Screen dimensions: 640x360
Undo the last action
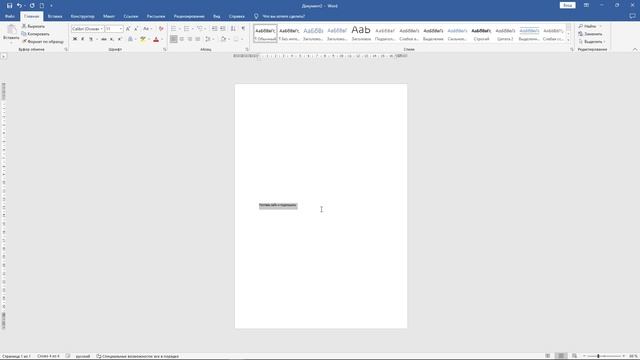[x=19, y=6]
